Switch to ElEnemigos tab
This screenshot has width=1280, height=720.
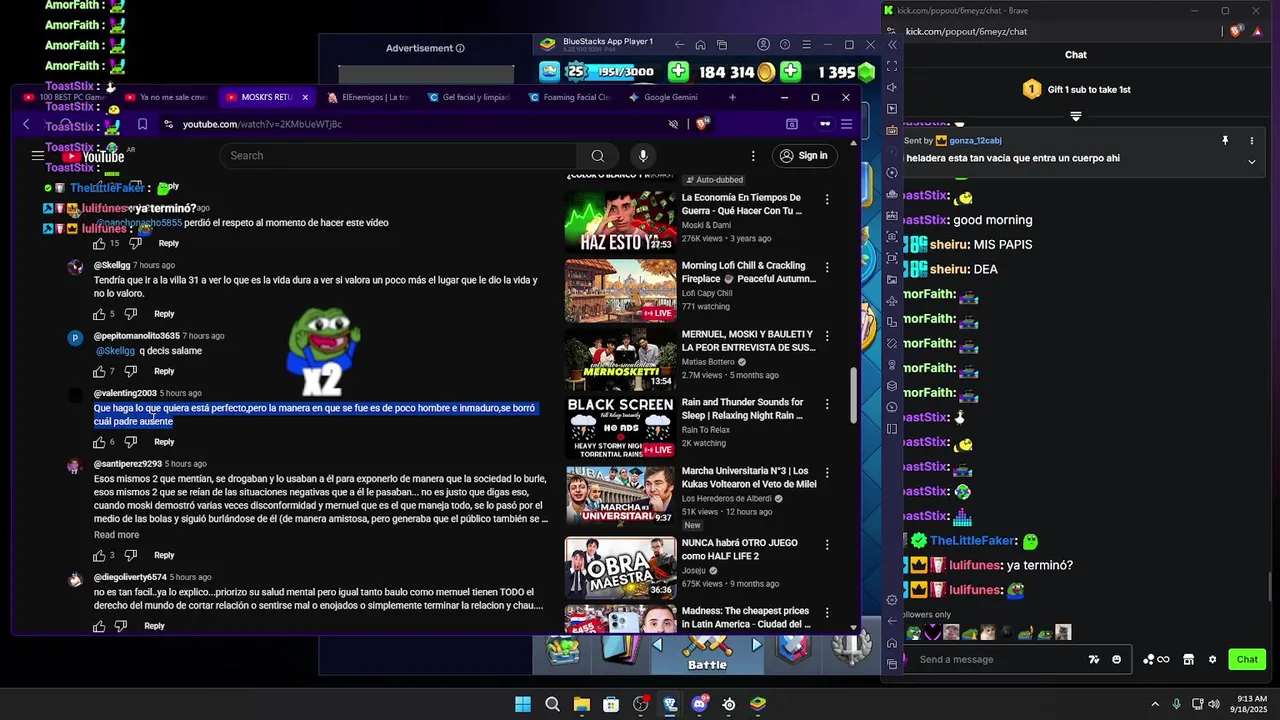pos(368,97)
